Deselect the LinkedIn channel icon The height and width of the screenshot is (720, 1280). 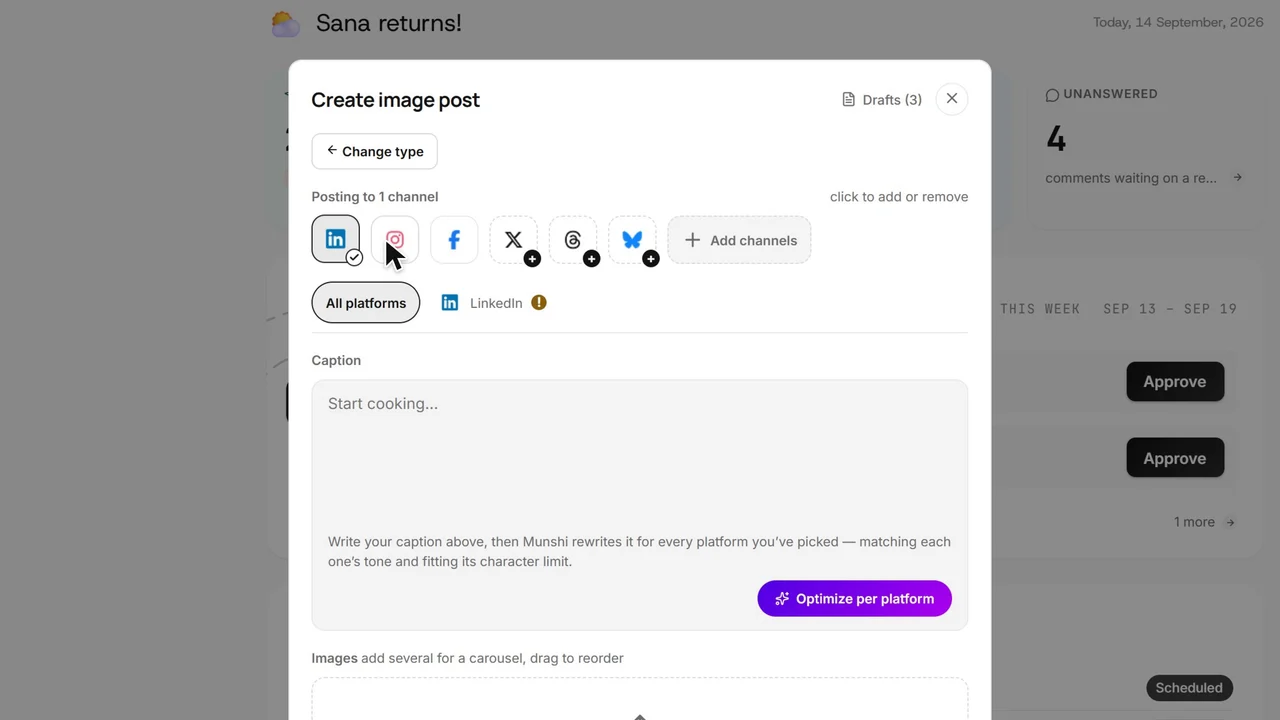(336, 240)
